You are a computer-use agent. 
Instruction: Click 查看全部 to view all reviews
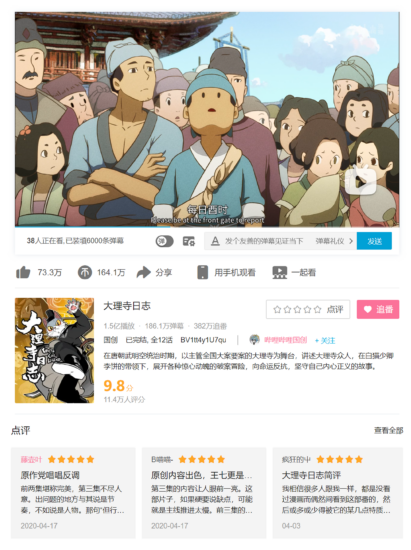[x=388, y=430]
